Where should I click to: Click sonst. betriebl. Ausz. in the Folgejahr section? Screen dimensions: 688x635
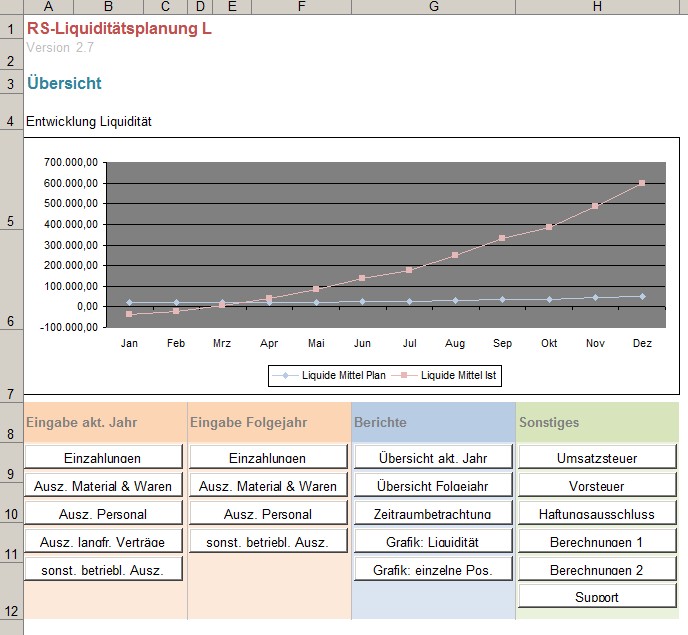268,542
